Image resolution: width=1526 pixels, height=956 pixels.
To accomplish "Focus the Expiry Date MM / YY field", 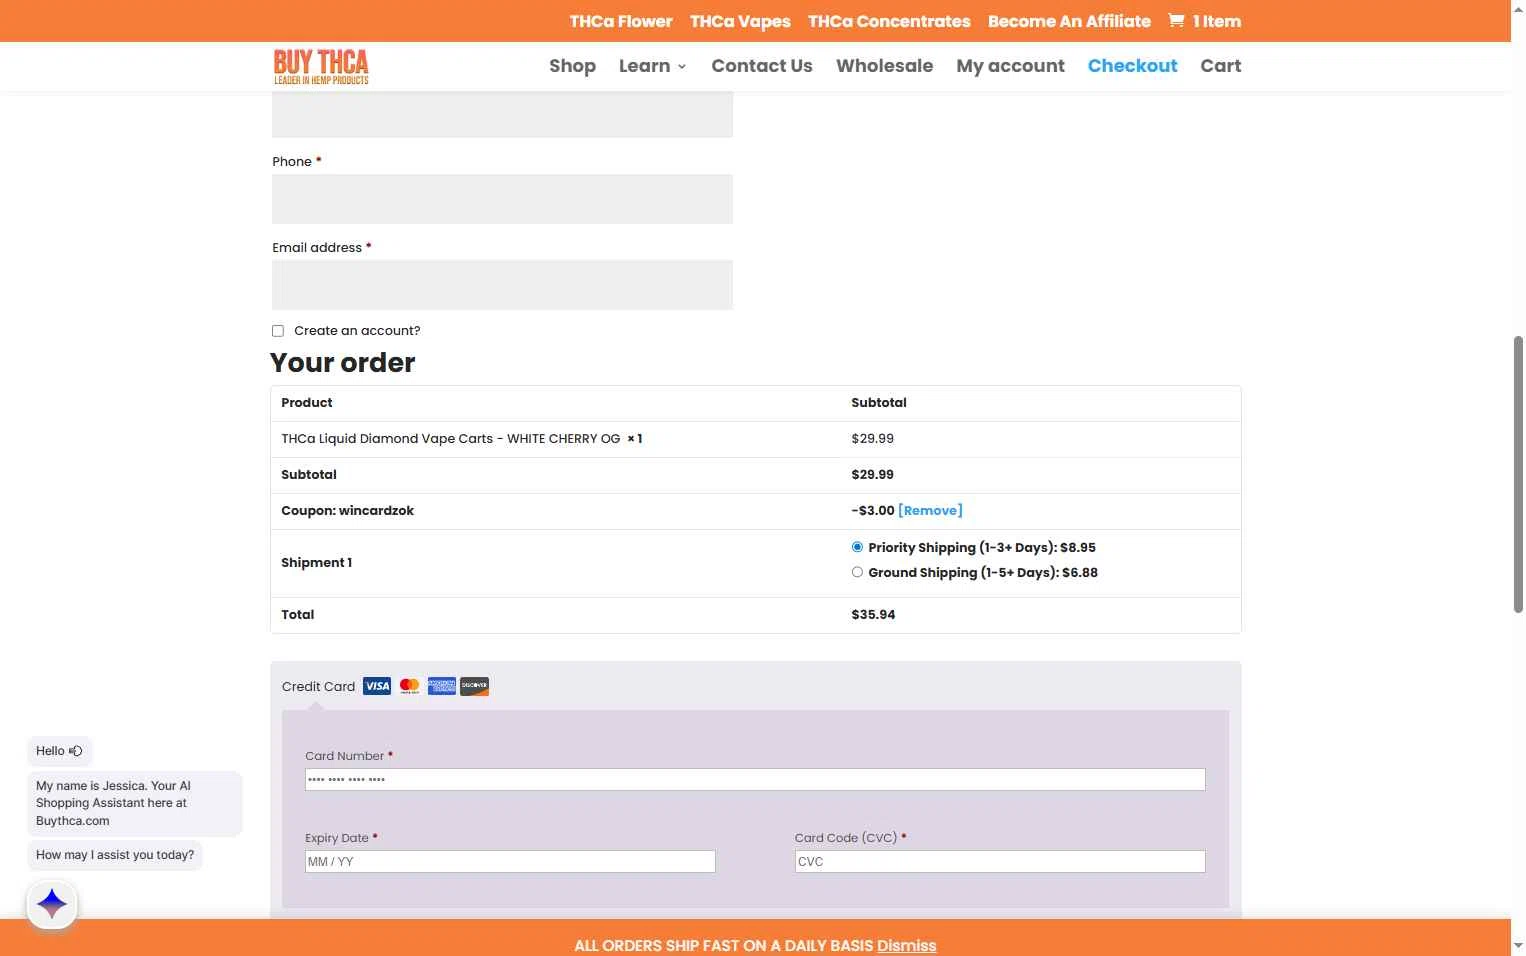I will click(510, 861).
